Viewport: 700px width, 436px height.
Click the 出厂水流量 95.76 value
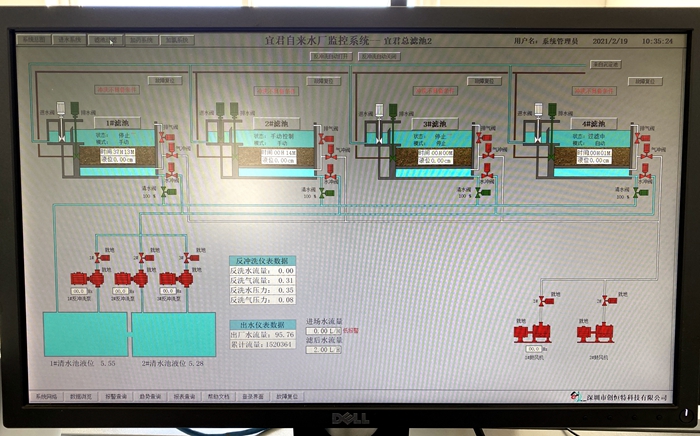(x=284, y=335)
